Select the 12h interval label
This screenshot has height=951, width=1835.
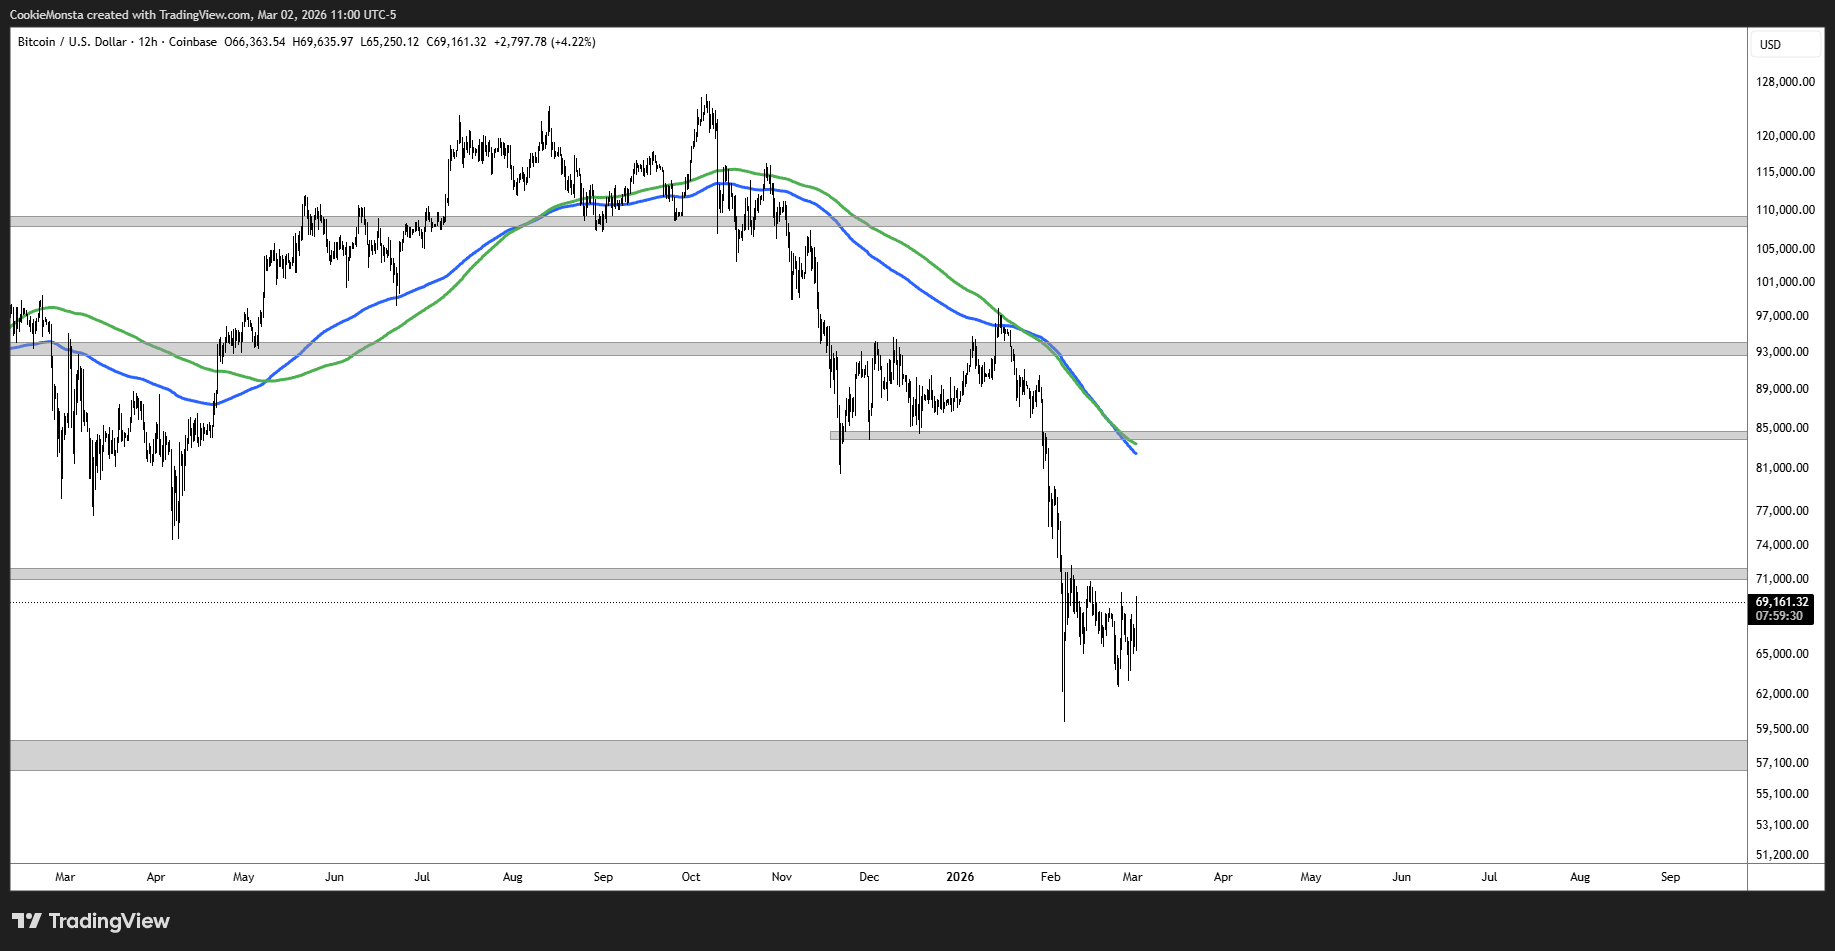click(x=147, y=42)
